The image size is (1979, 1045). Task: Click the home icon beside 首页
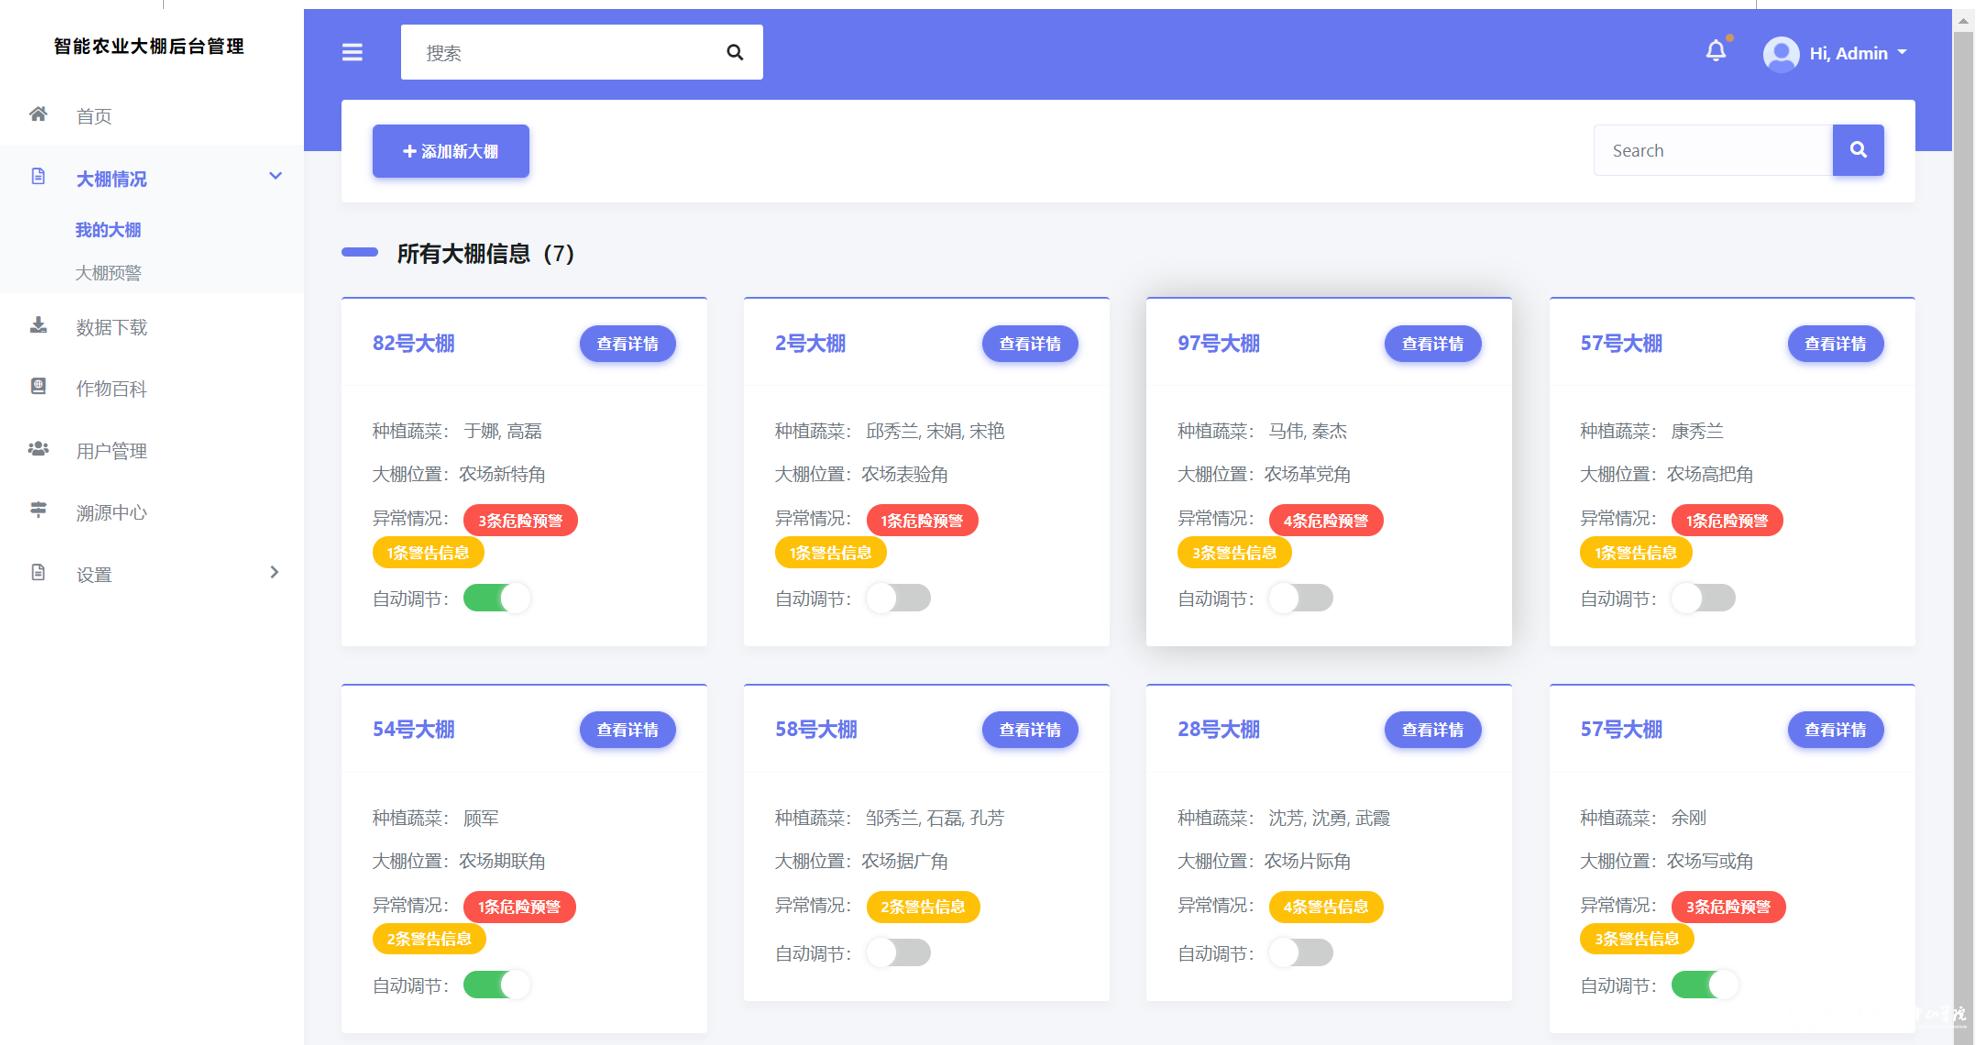tap(38, 114)
